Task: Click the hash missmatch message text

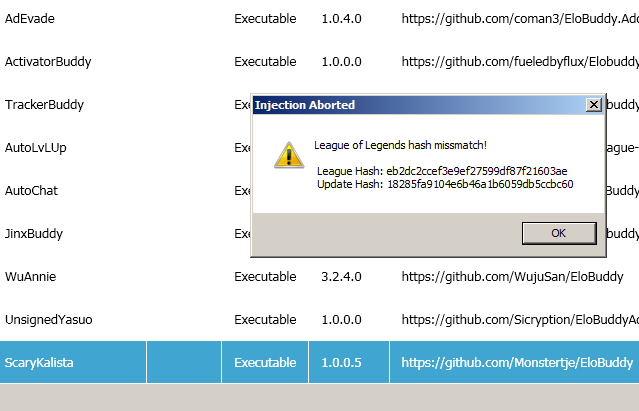Action: pos(401,145)
